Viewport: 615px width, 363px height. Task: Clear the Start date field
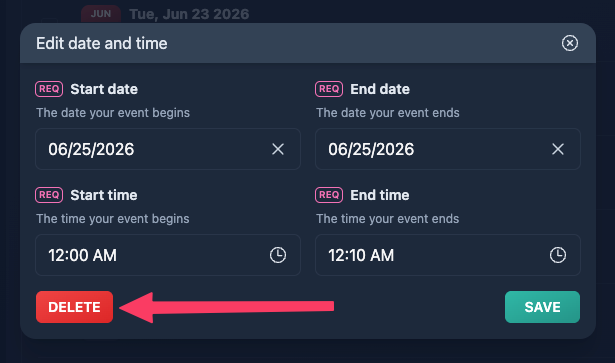[278, 149]
